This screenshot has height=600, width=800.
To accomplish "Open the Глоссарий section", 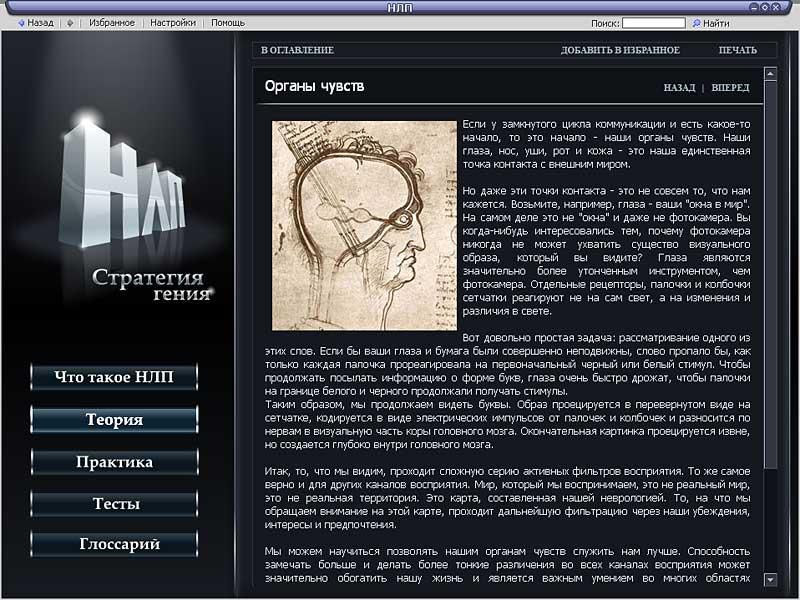I will click(x=114, y=545).
